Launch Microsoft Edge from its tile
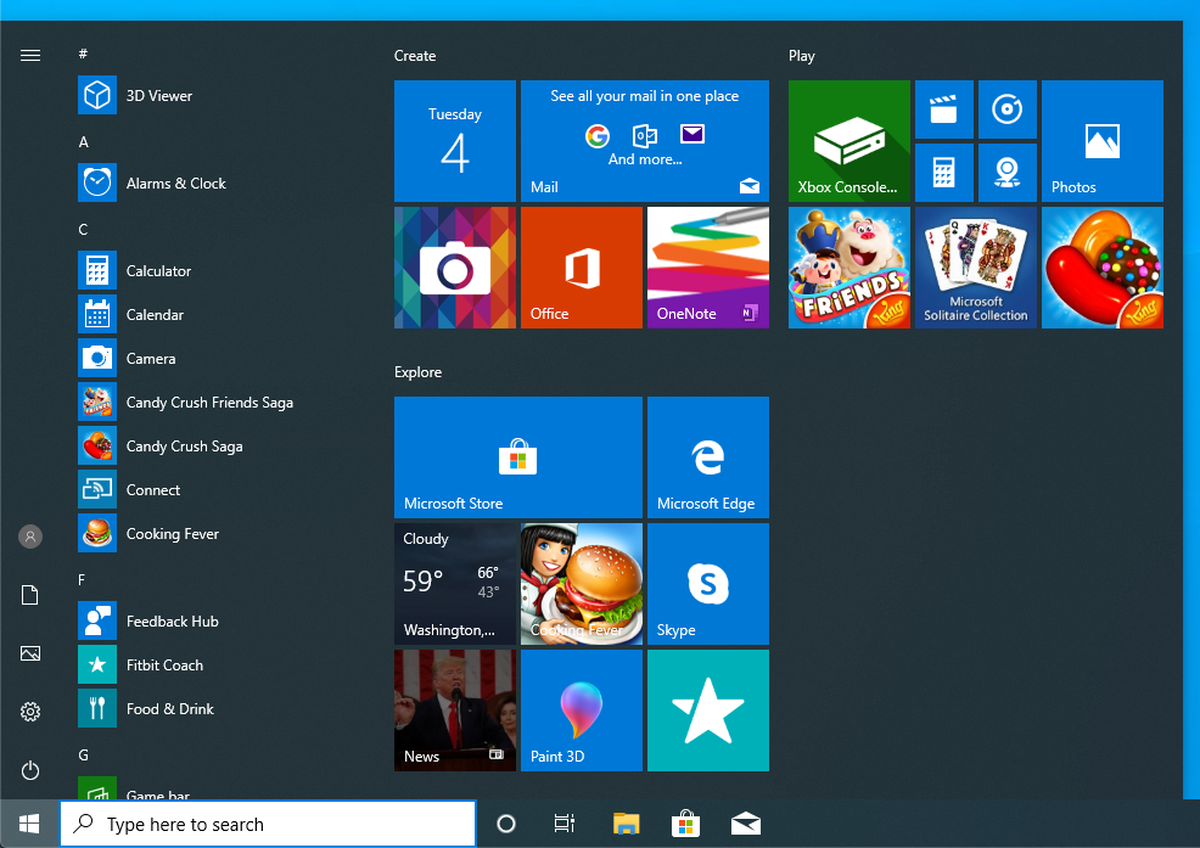This screenshot has width=1200, height=848. click(x=708, y=457)
